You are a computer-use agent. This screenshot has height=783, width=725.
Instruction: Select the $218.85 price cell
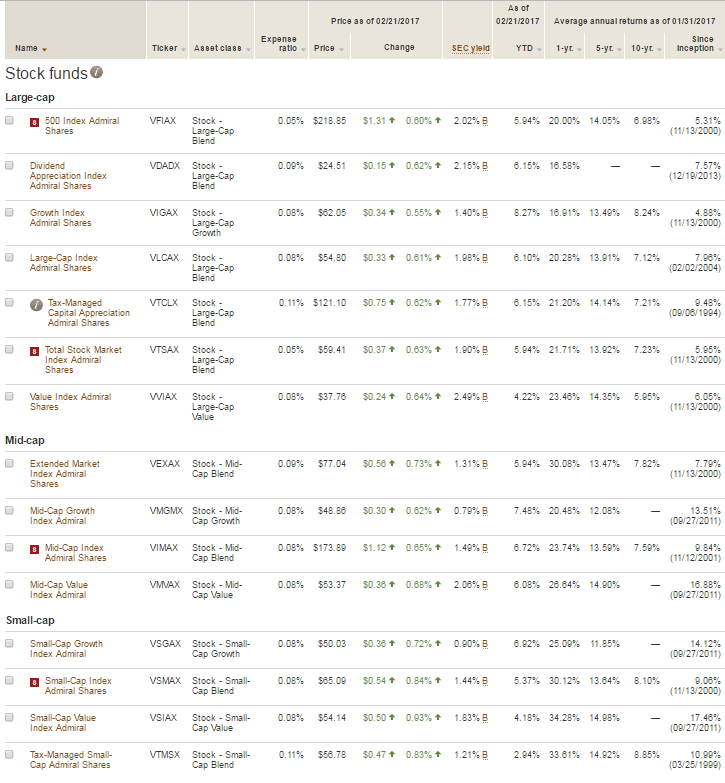coord(330,121)
